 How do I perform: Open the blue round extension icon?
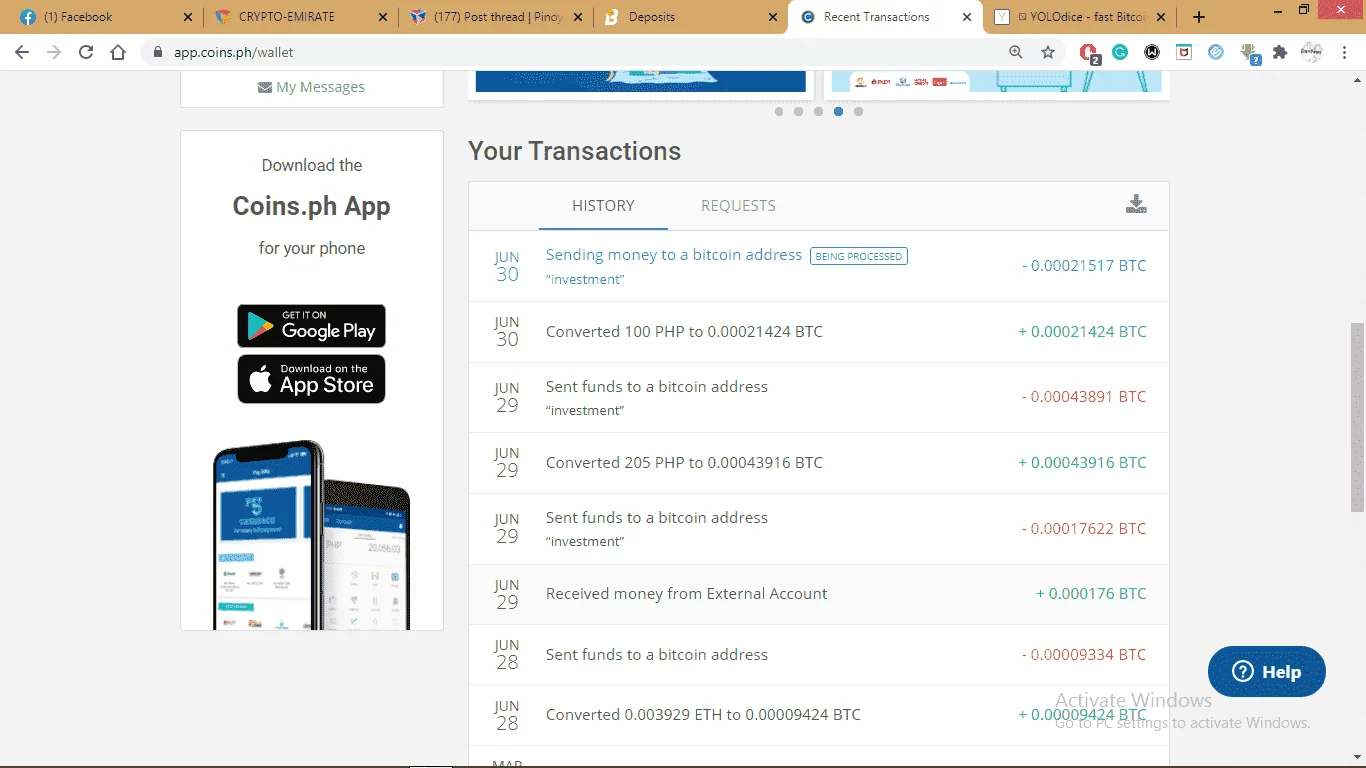pos(1216,53)
